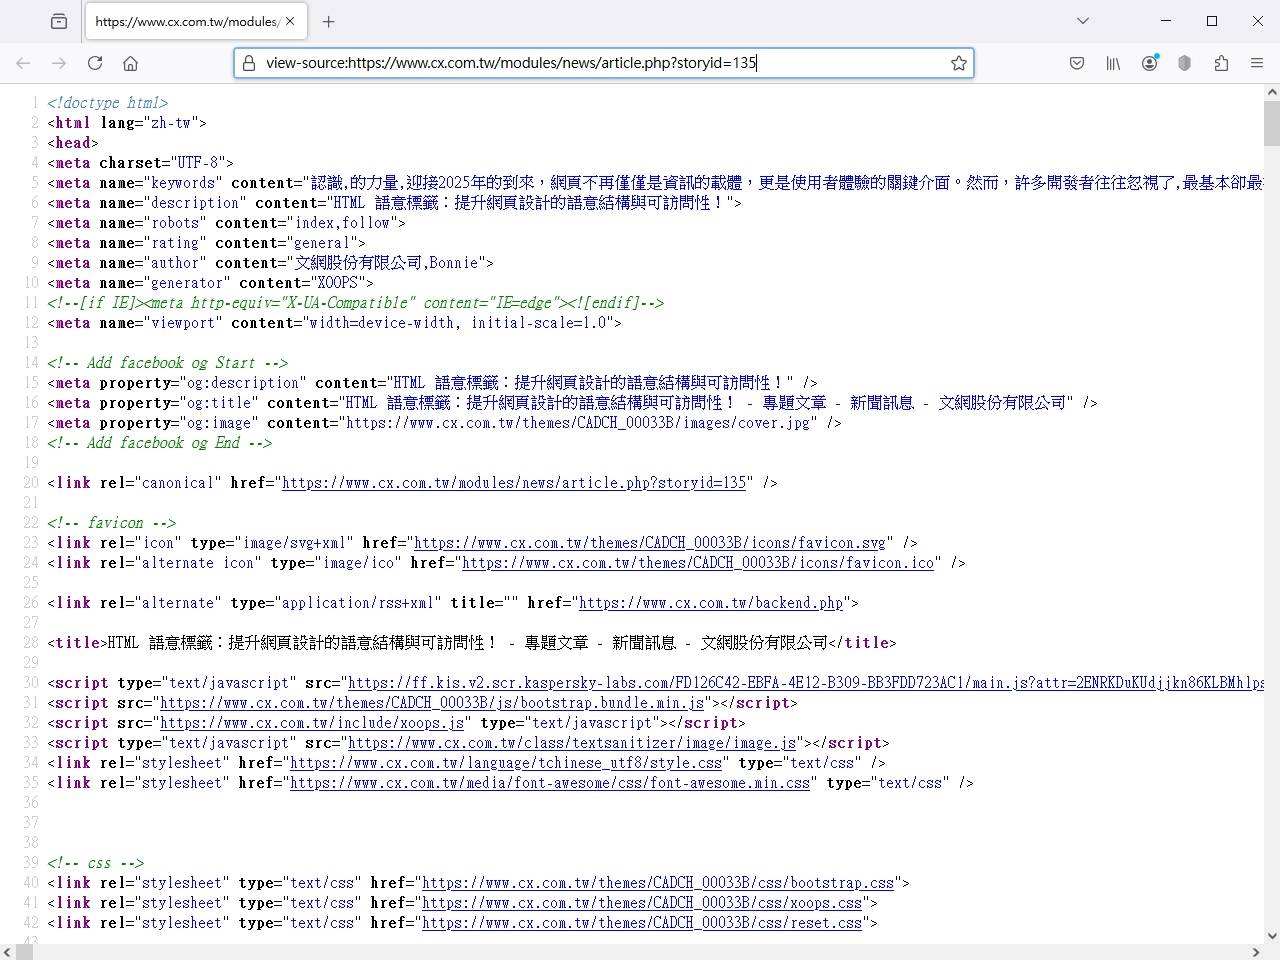Open the textsanitizer image.js link
The height and width of the screenshot is (960, 1280).
572,743
